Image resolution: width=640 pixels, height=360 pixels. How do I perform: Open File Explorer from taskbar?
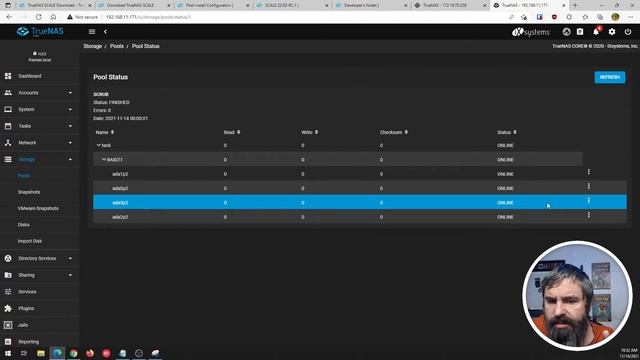click(x=40, y=353)
